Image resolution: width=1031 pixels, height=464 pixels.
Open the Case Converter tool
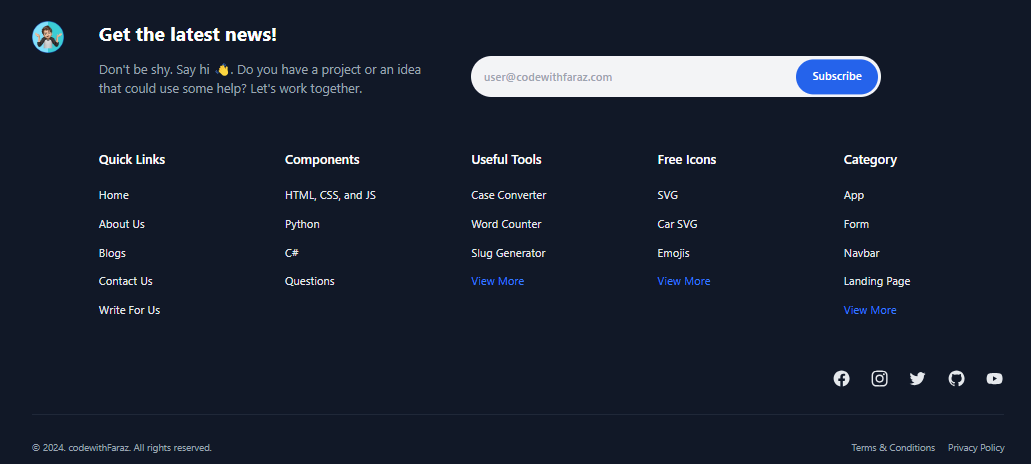(509, 195)
